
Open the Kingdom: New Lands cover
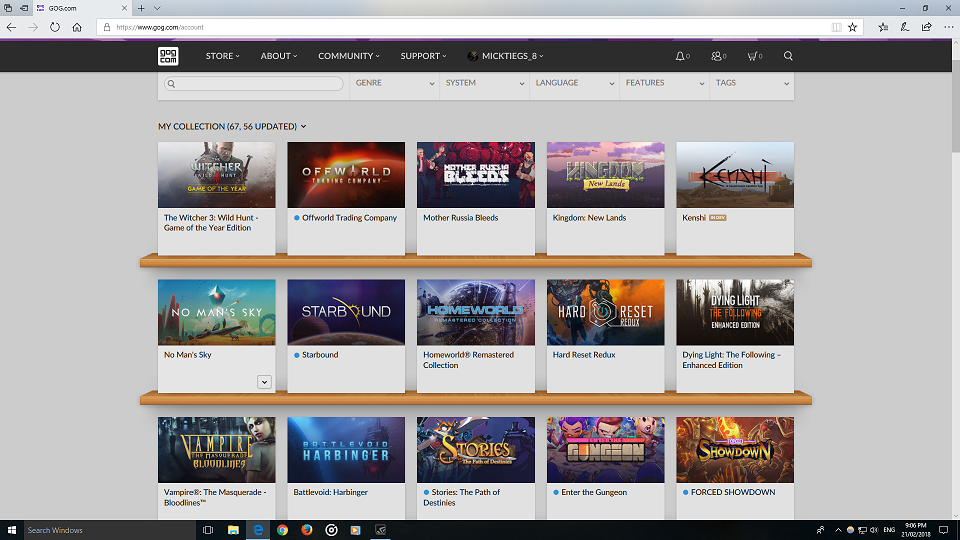coord(606,174)
